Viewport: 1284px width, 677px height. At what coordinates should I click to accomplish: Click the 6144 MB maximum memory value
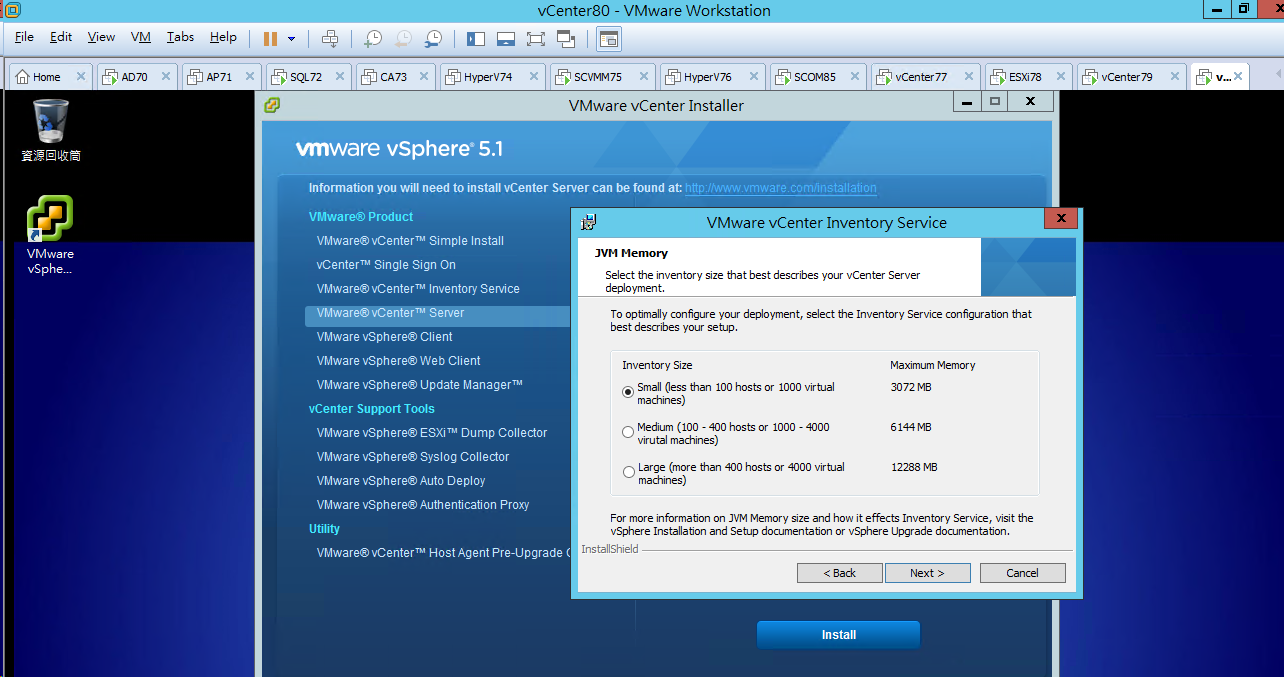(911, 427)
